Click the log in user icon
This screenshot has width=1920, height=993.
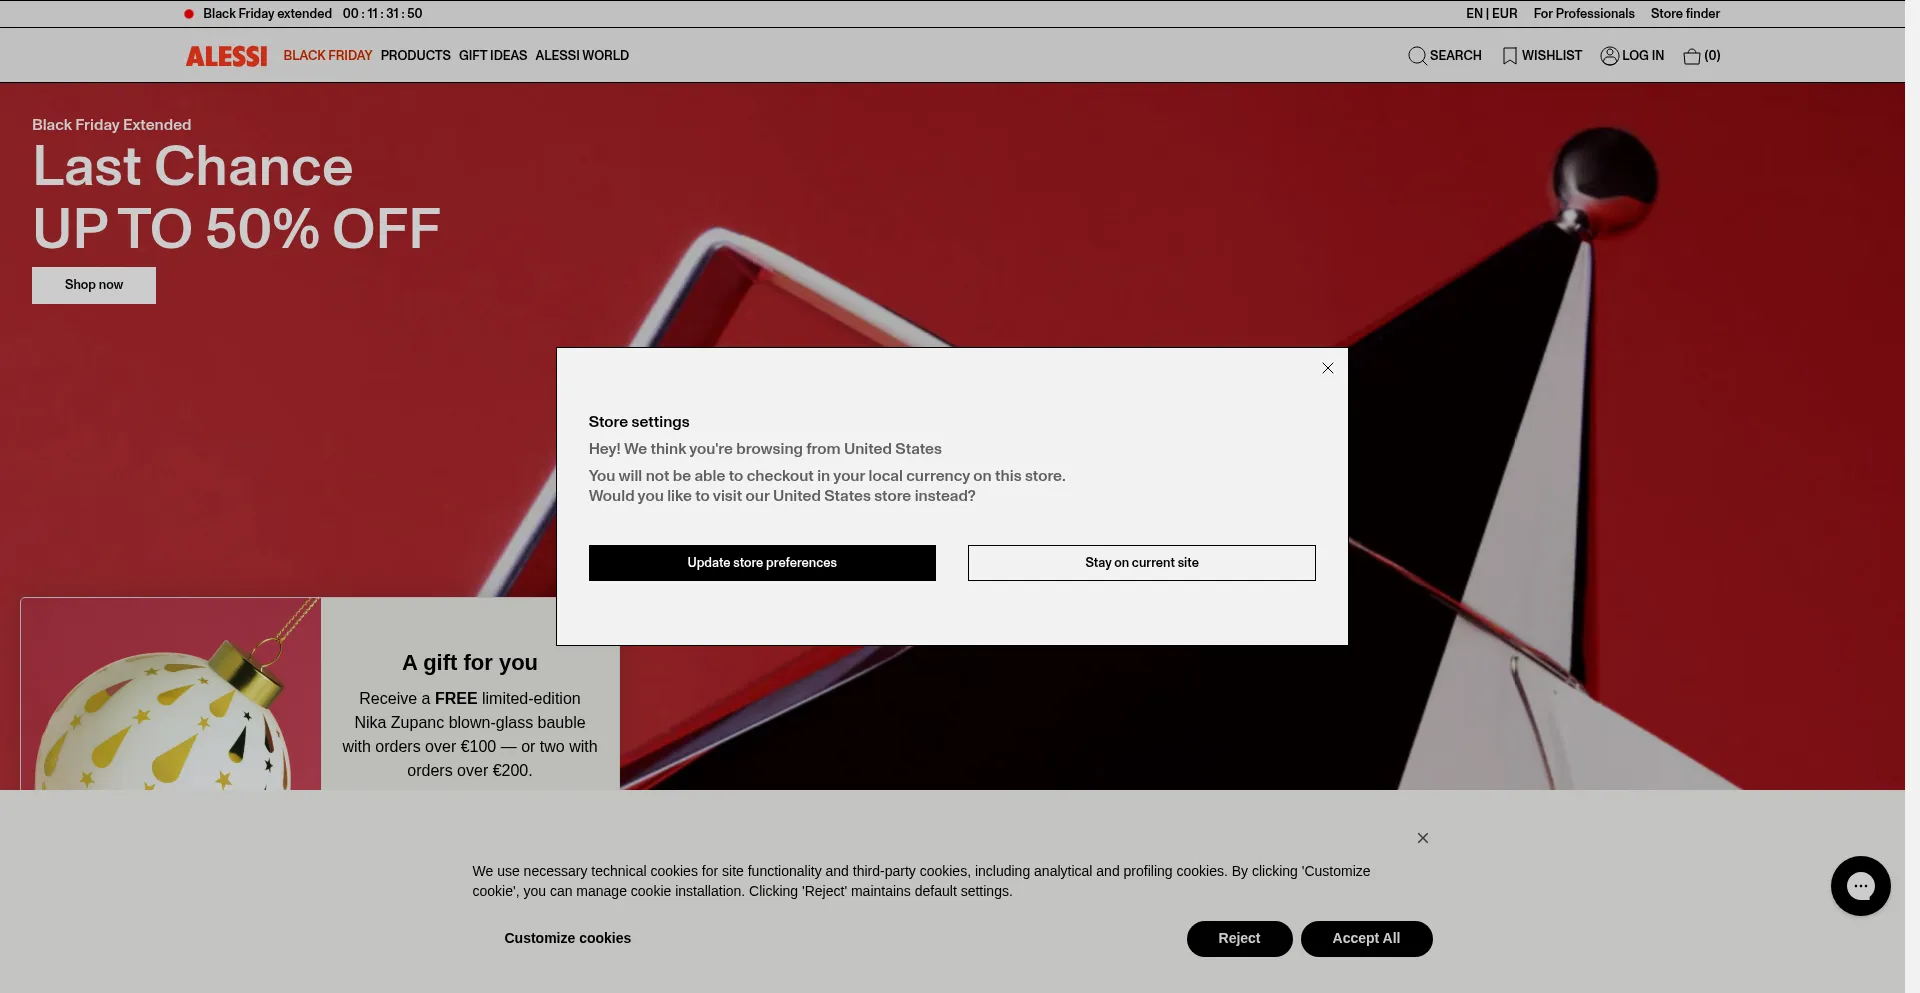1609,56
